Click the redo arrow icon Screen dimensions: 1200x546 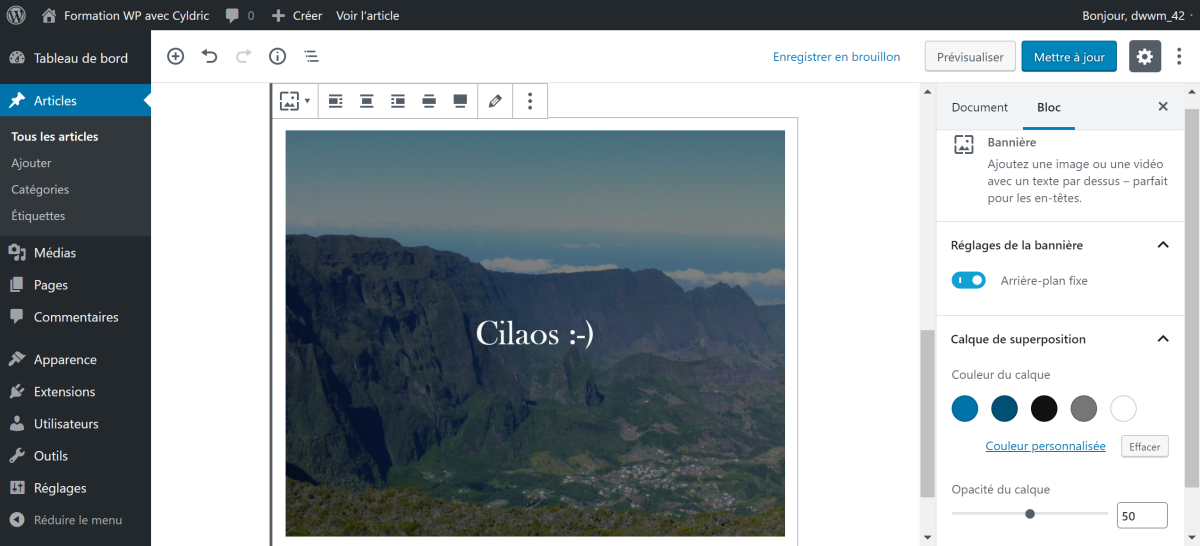[x=243, y=57]
